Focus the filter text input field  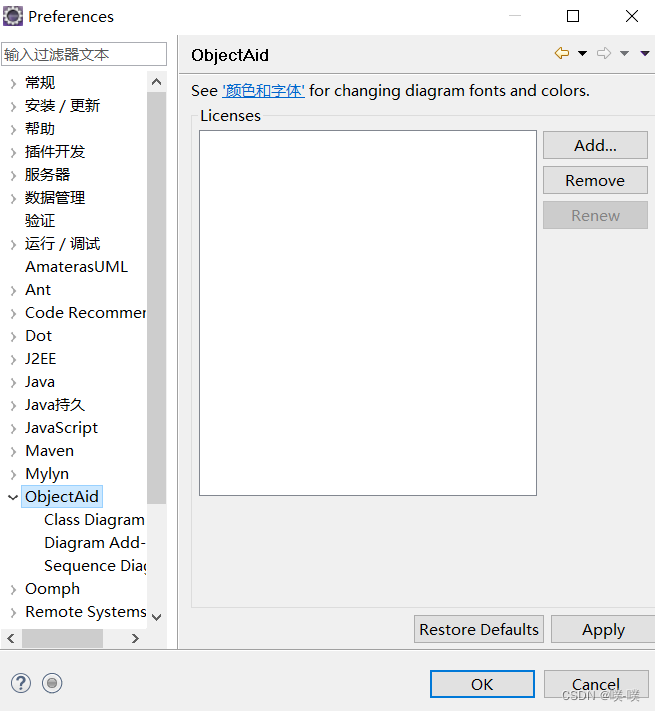(84, 54)
